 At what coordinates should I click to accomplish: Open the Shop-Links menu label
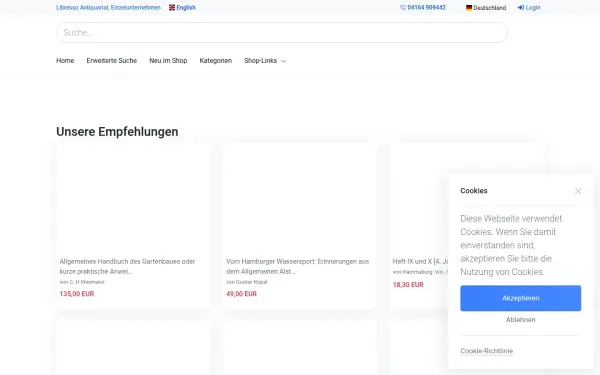(261, 60)
